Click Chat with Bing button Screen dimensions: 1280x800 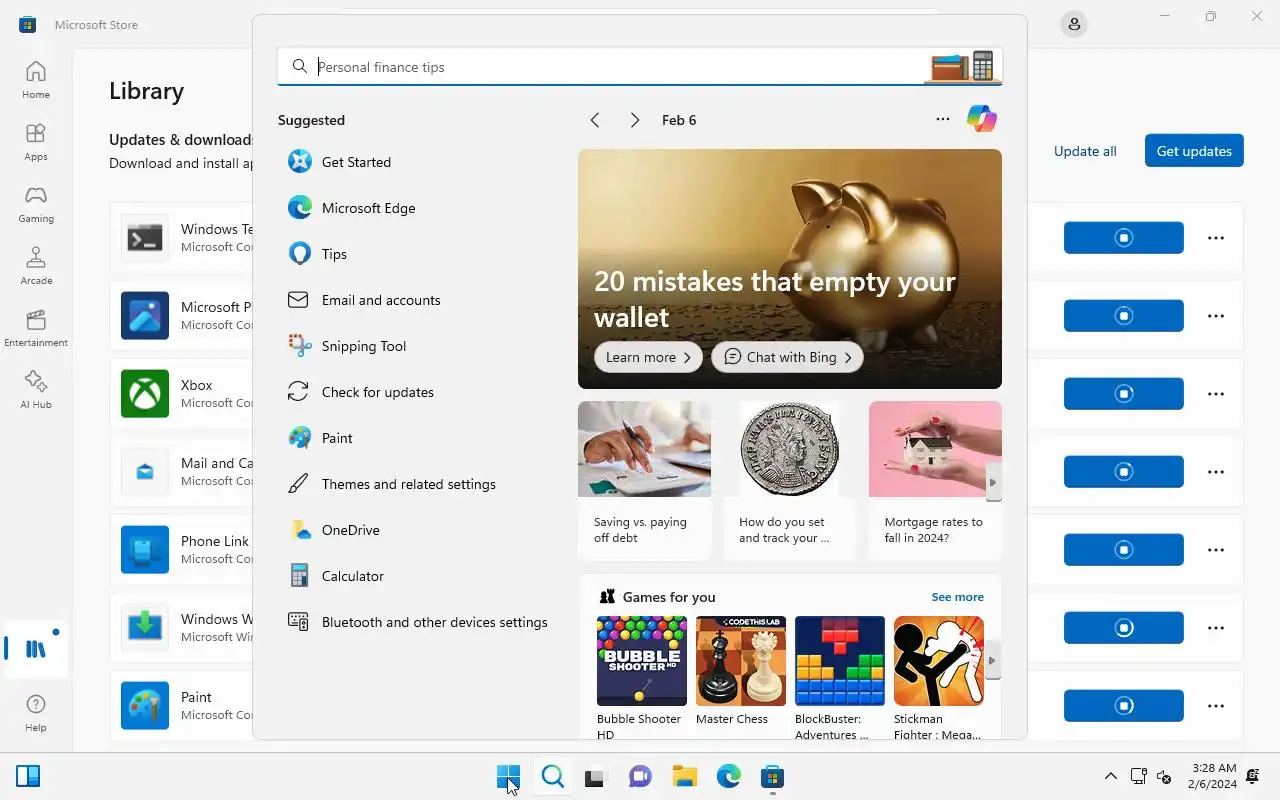pyautogui.click(x=787, y=357)
